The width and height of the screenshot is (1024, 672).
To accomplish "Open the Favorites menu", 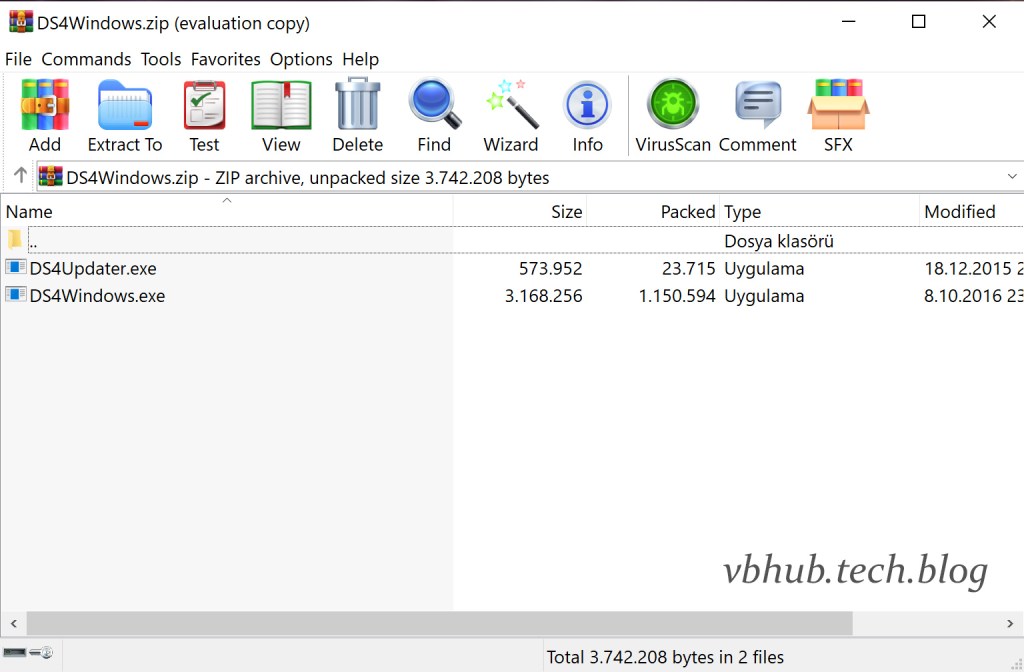I will 225,59.
